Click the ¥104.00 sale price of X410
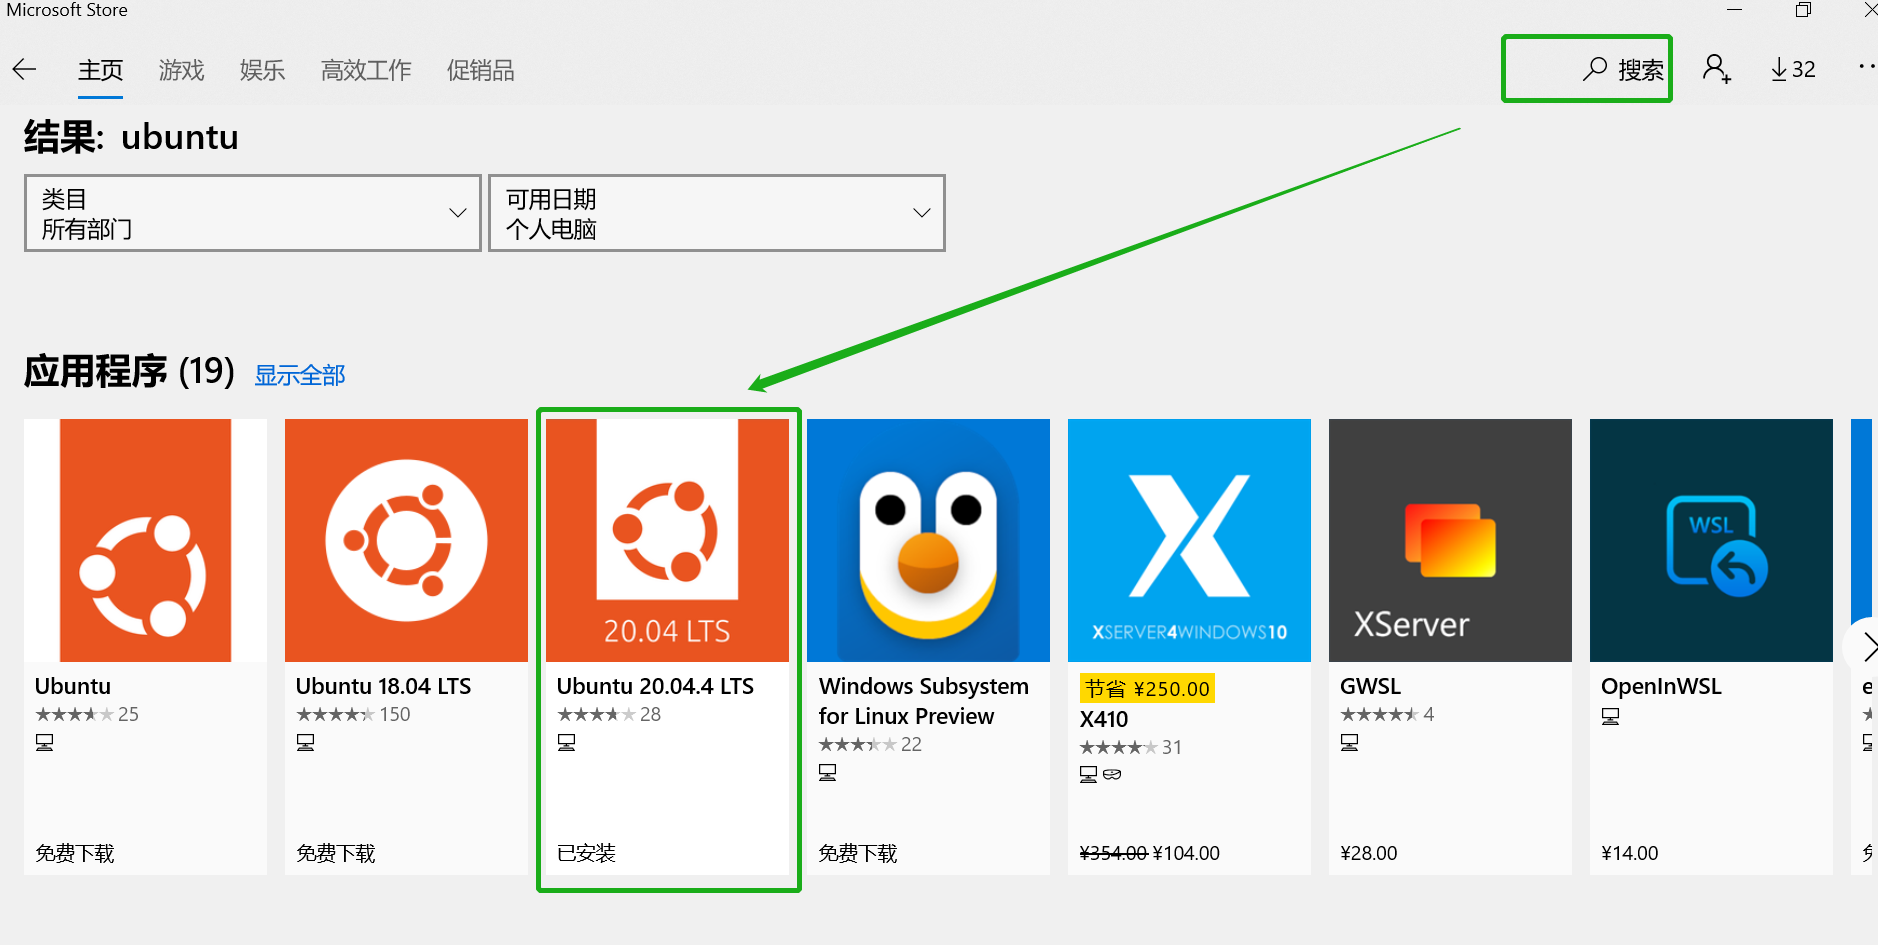The image size is (1878, 945). coord(1187,853)
